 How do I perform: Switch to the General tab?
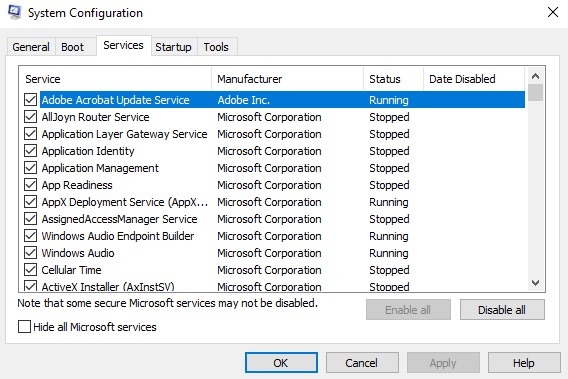(31, 47)
